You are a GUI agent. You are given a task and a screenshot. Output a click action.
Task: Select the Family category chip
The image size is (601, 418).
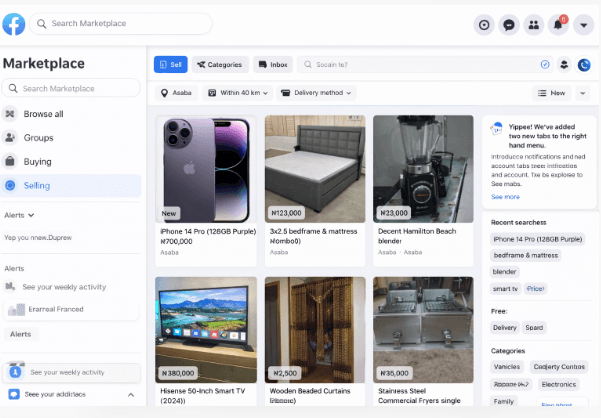pyautogui.click(x=504, y=401)
